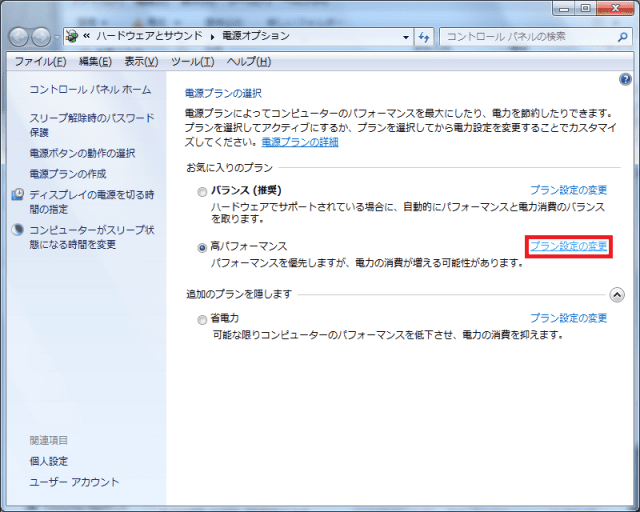Open the address bar history dropdown arrow
The image size is (640, 512).
406,37
